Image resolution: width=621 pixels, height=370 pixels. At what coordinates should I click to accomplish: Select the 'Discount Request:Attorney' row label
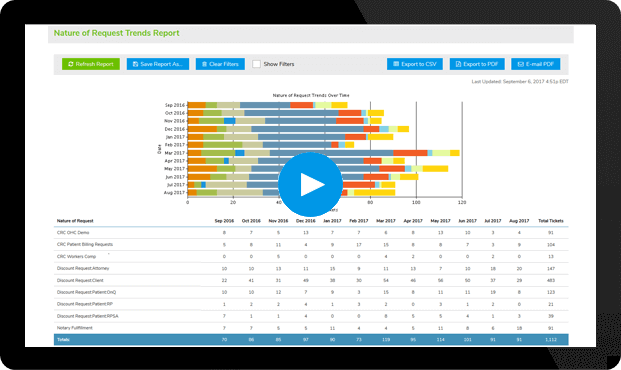point(83,269)
